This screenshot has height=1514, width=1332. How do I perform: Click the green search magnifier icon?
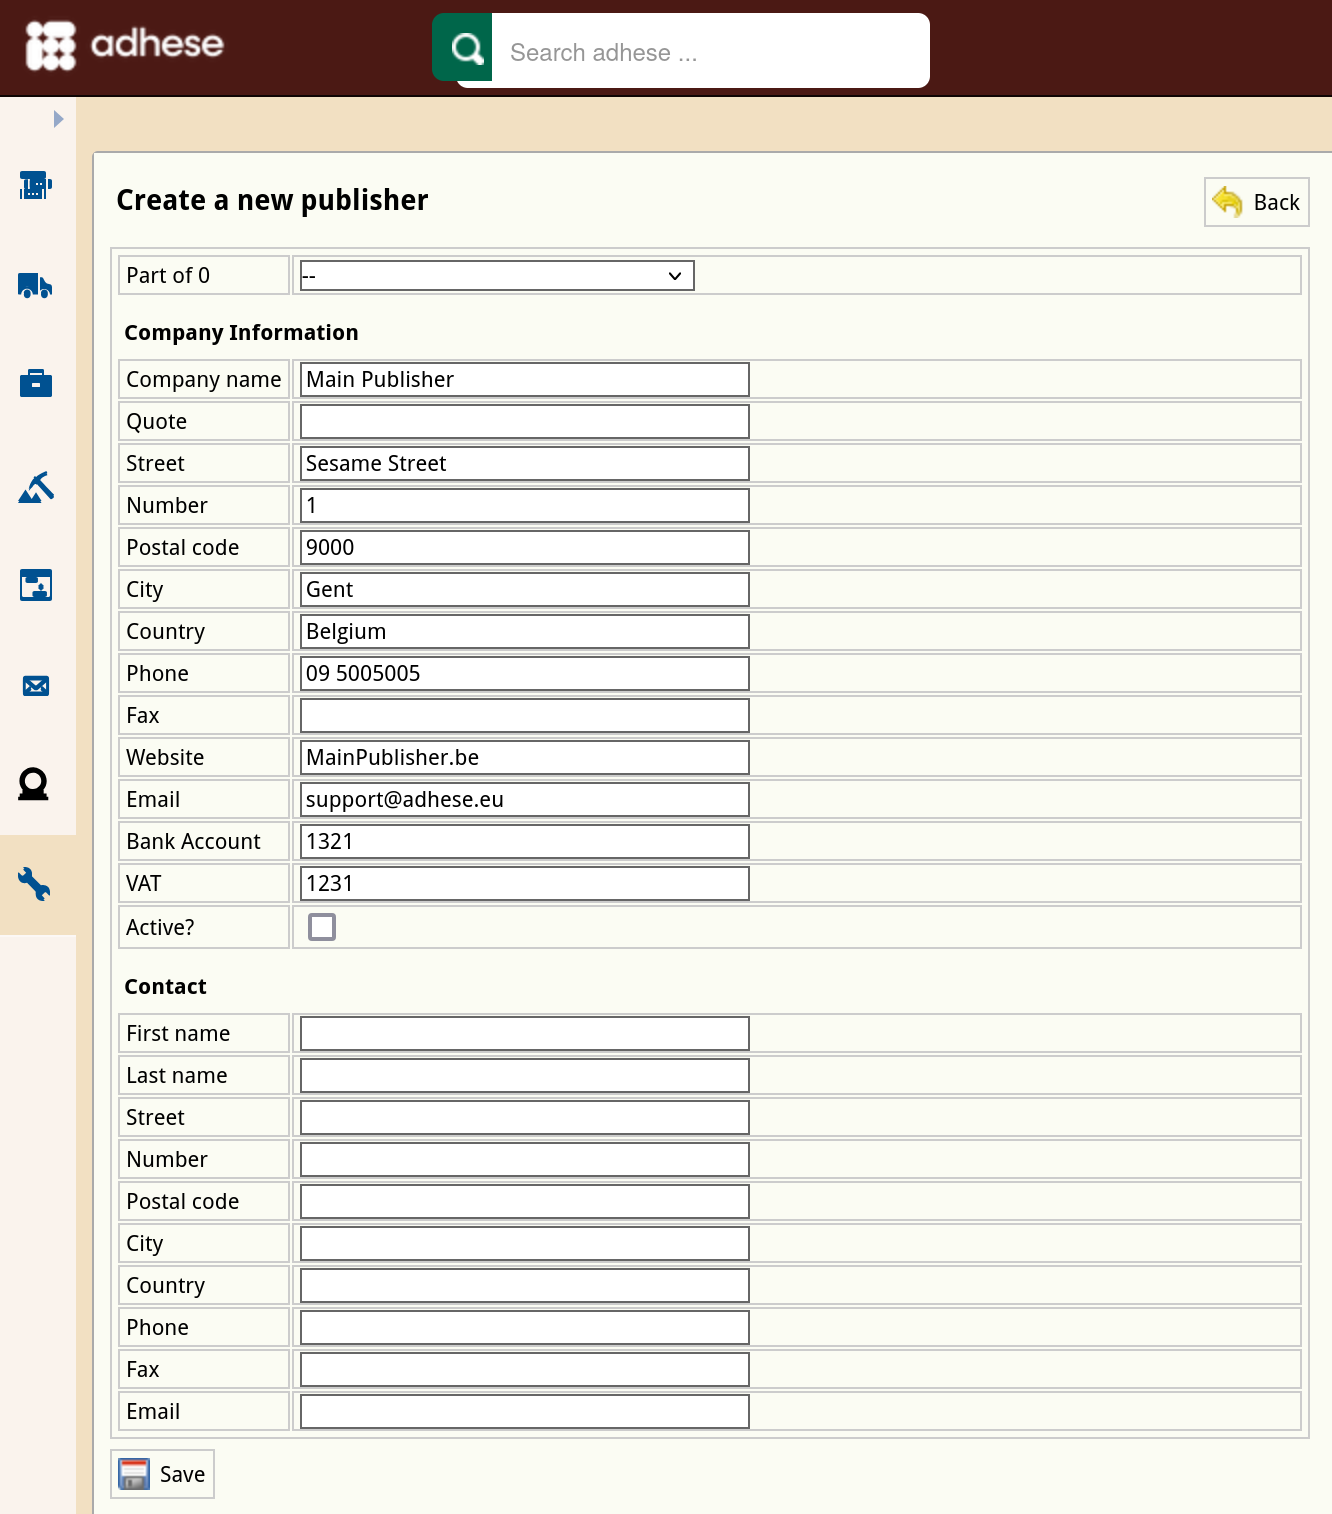tap(463, 47)
